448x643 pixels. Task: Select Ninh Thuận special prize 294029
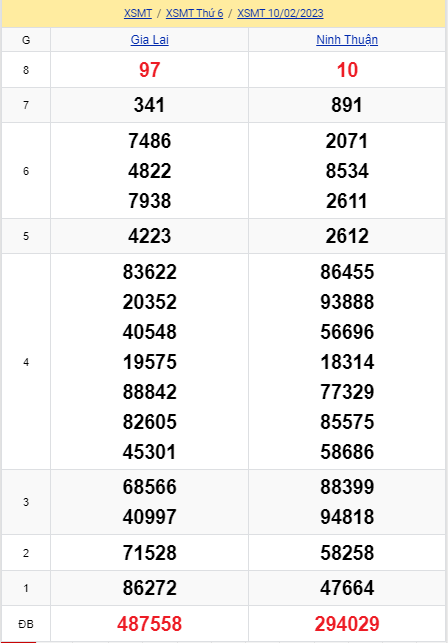(x=347, y=624)
